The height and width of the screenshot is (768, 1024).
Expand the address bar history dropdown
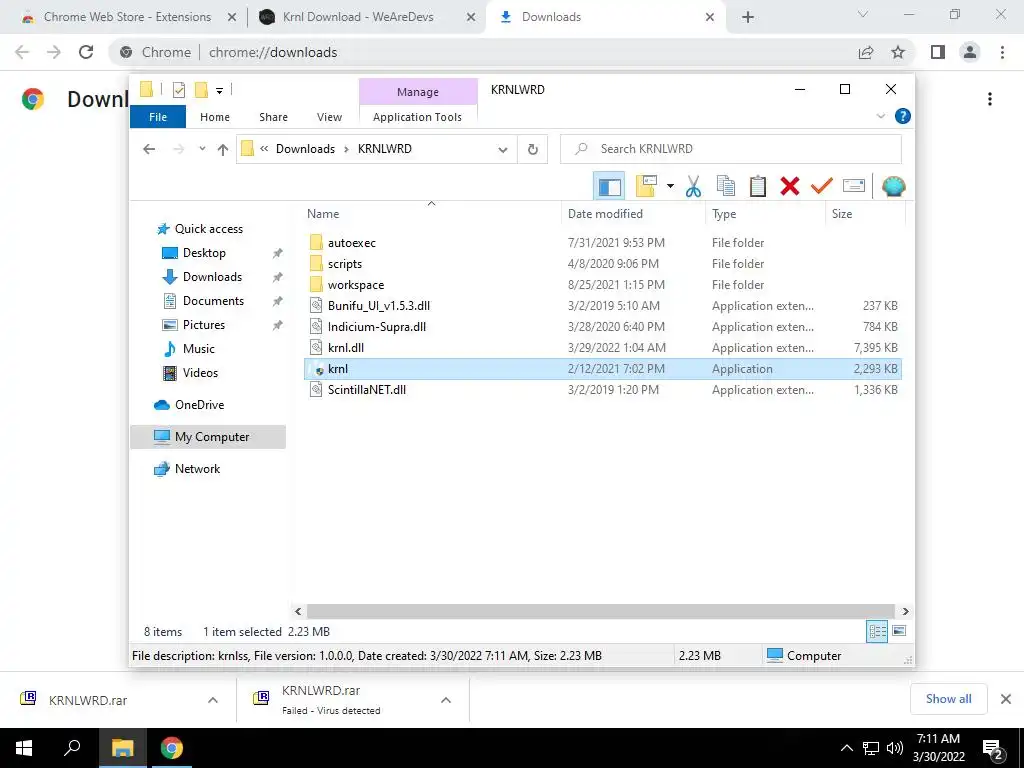pos(503,149)
